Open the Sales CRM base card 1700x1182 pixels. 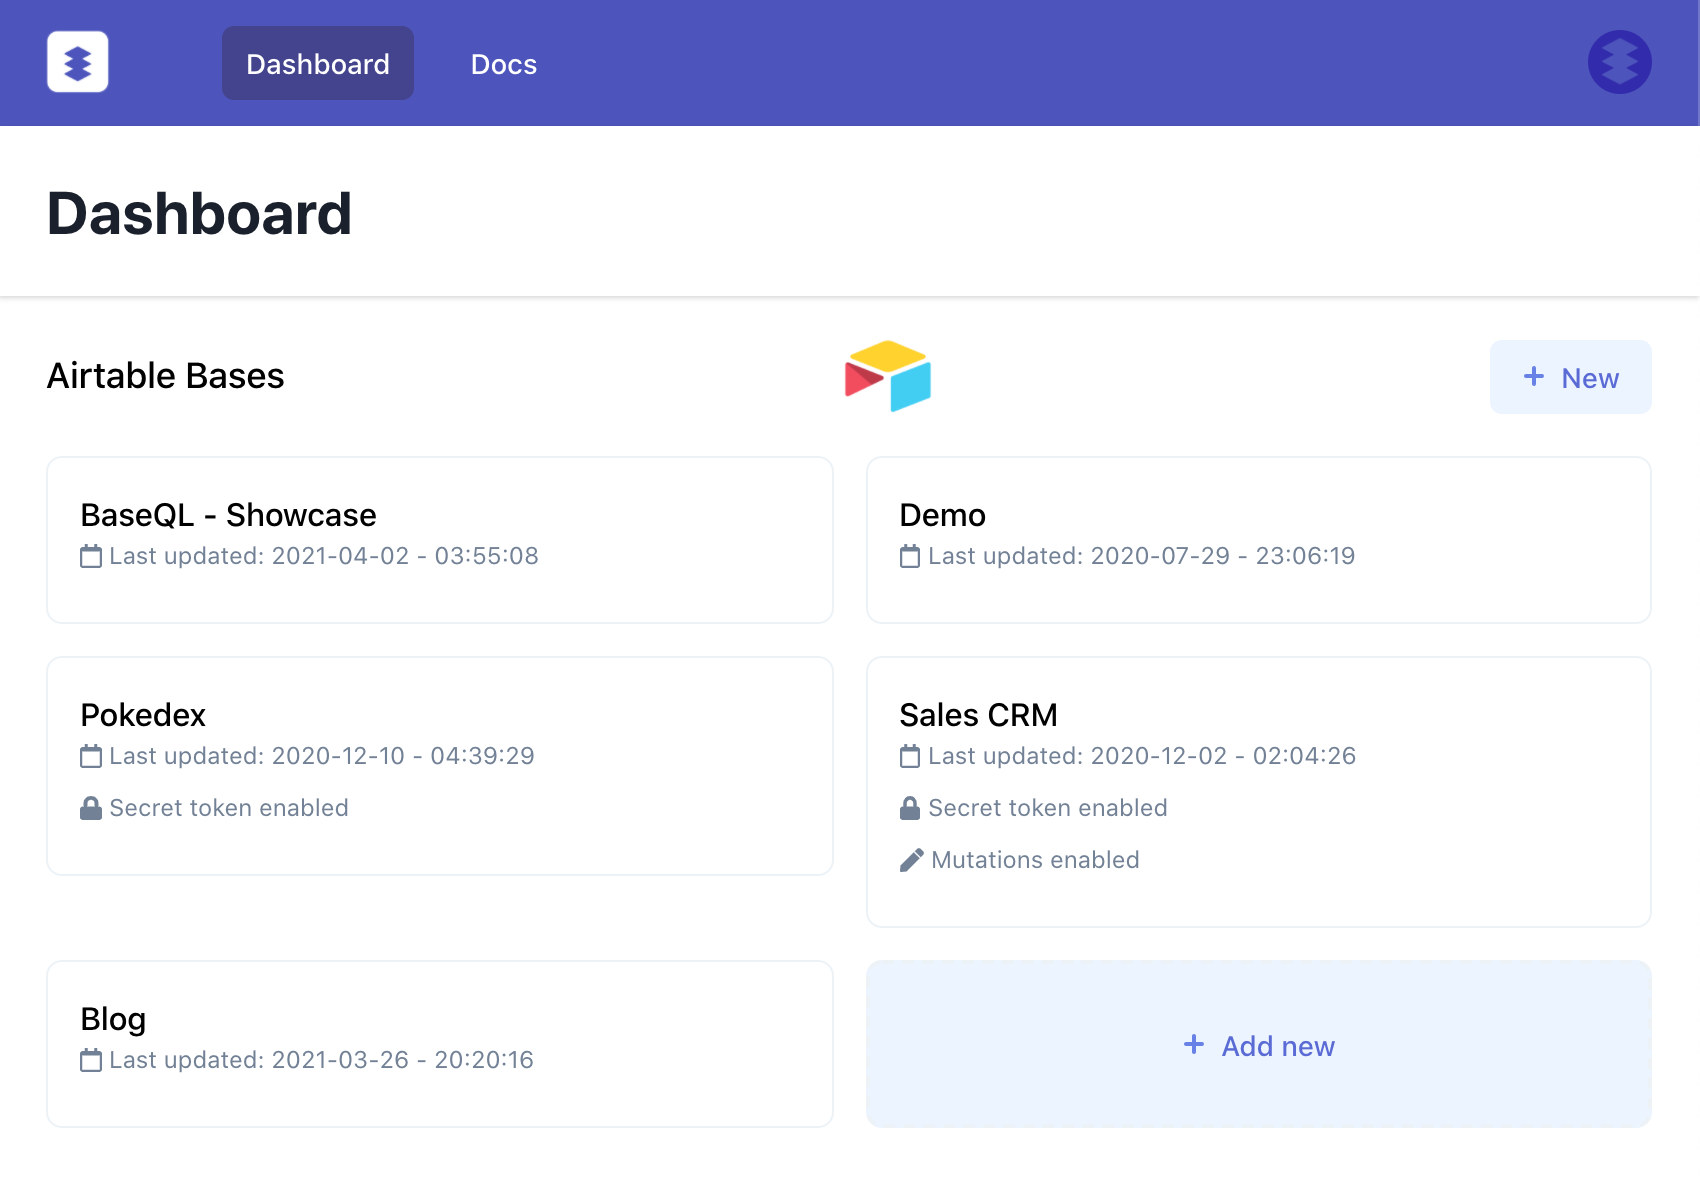click(1258, 790)
